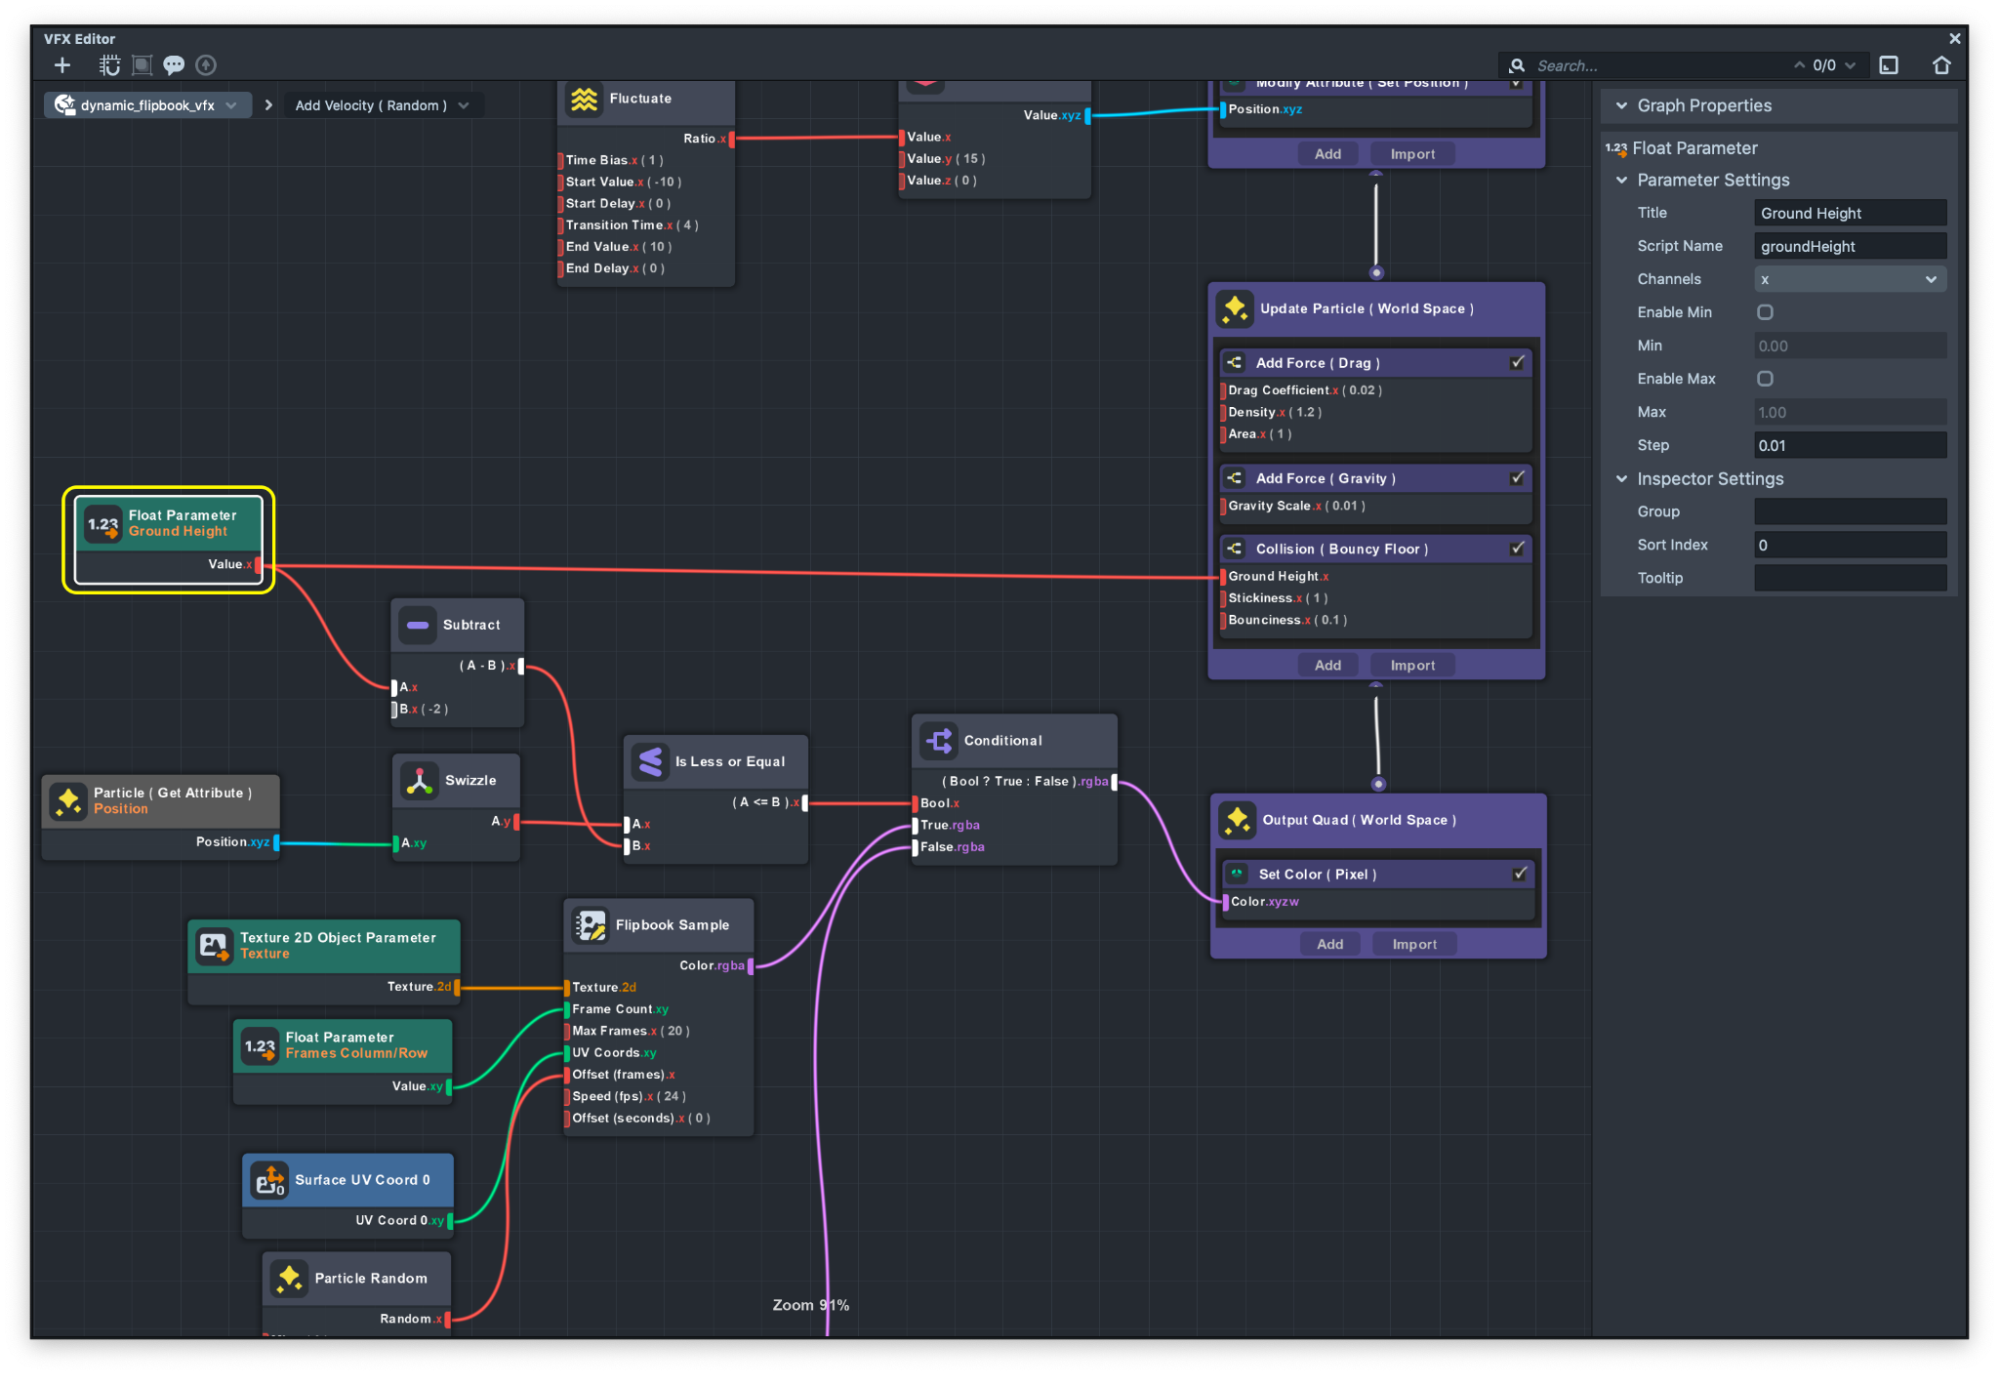This screenshot has height=1375, width=1999.
Task: Click the magnifier search icon
Action: [x=1516, y=66]
